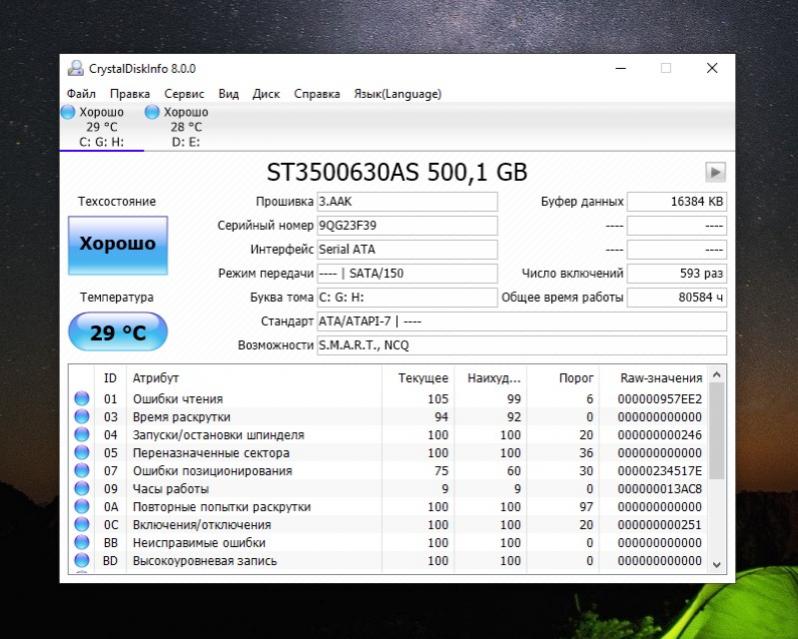
Task: Open the Файл menu
Action: point(81,94)
